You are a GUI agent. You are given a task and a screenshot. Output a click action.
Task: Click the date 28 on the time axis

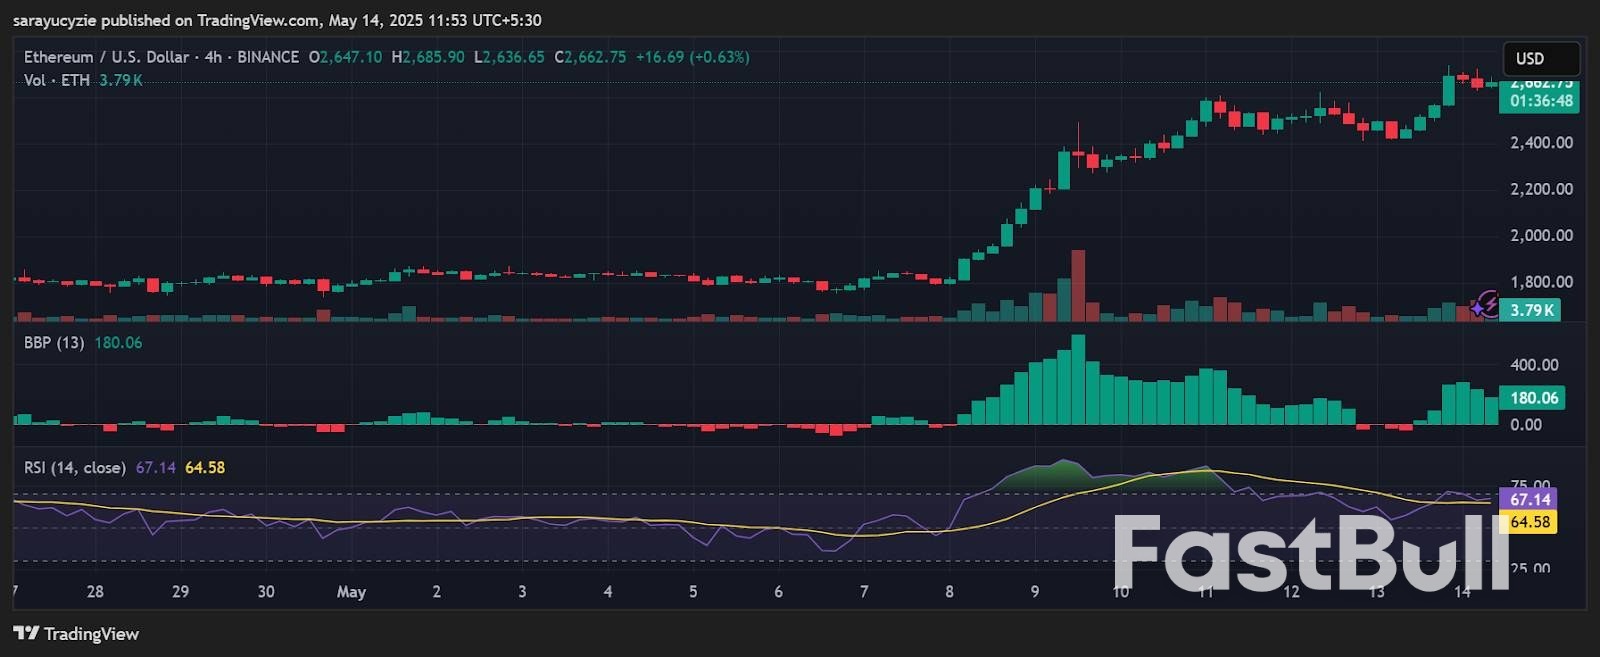click(x=95, y=592)
